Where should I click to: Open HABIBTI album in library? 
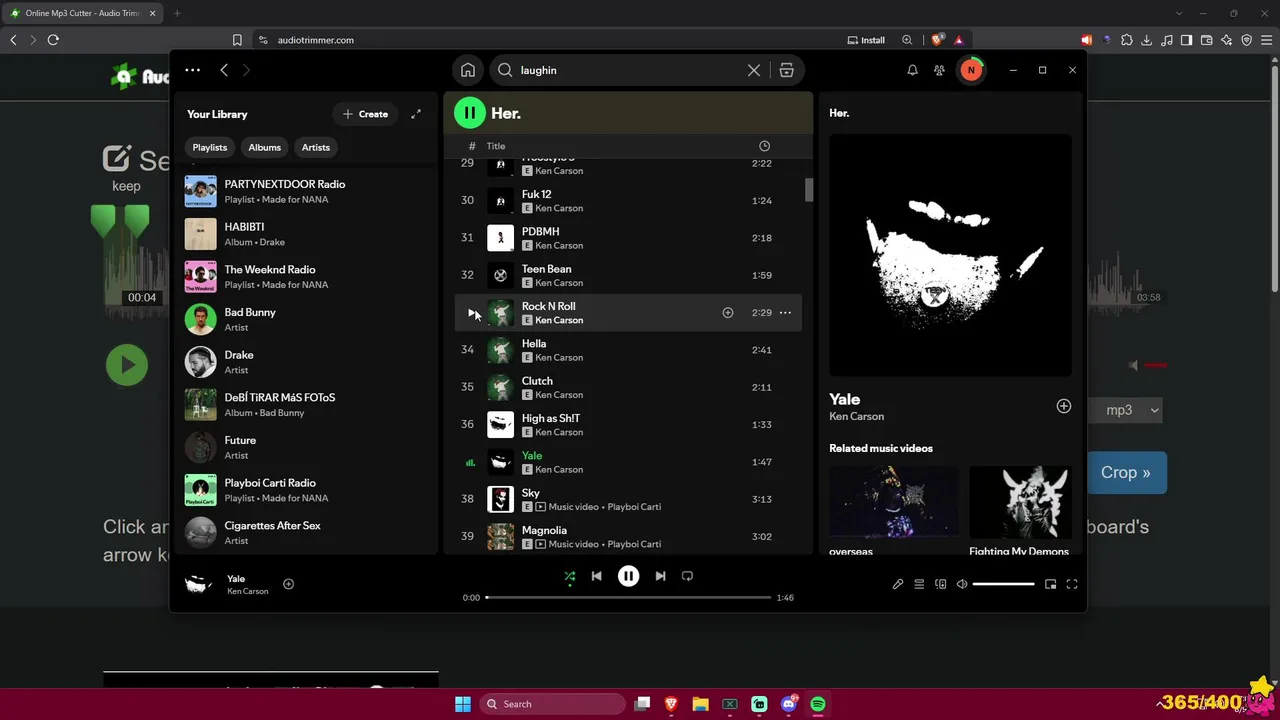306,234
